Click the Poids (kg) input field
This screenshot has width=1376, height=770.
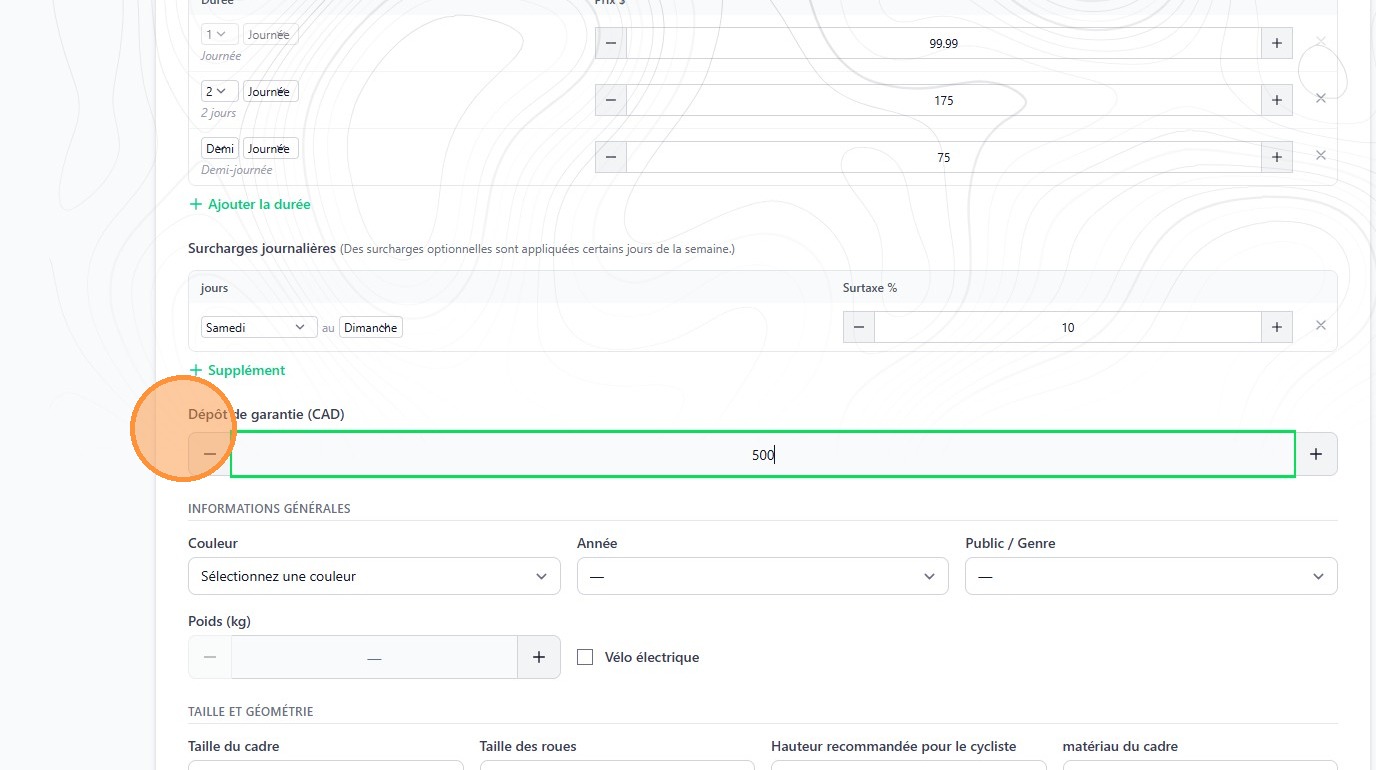pos(374,657)
